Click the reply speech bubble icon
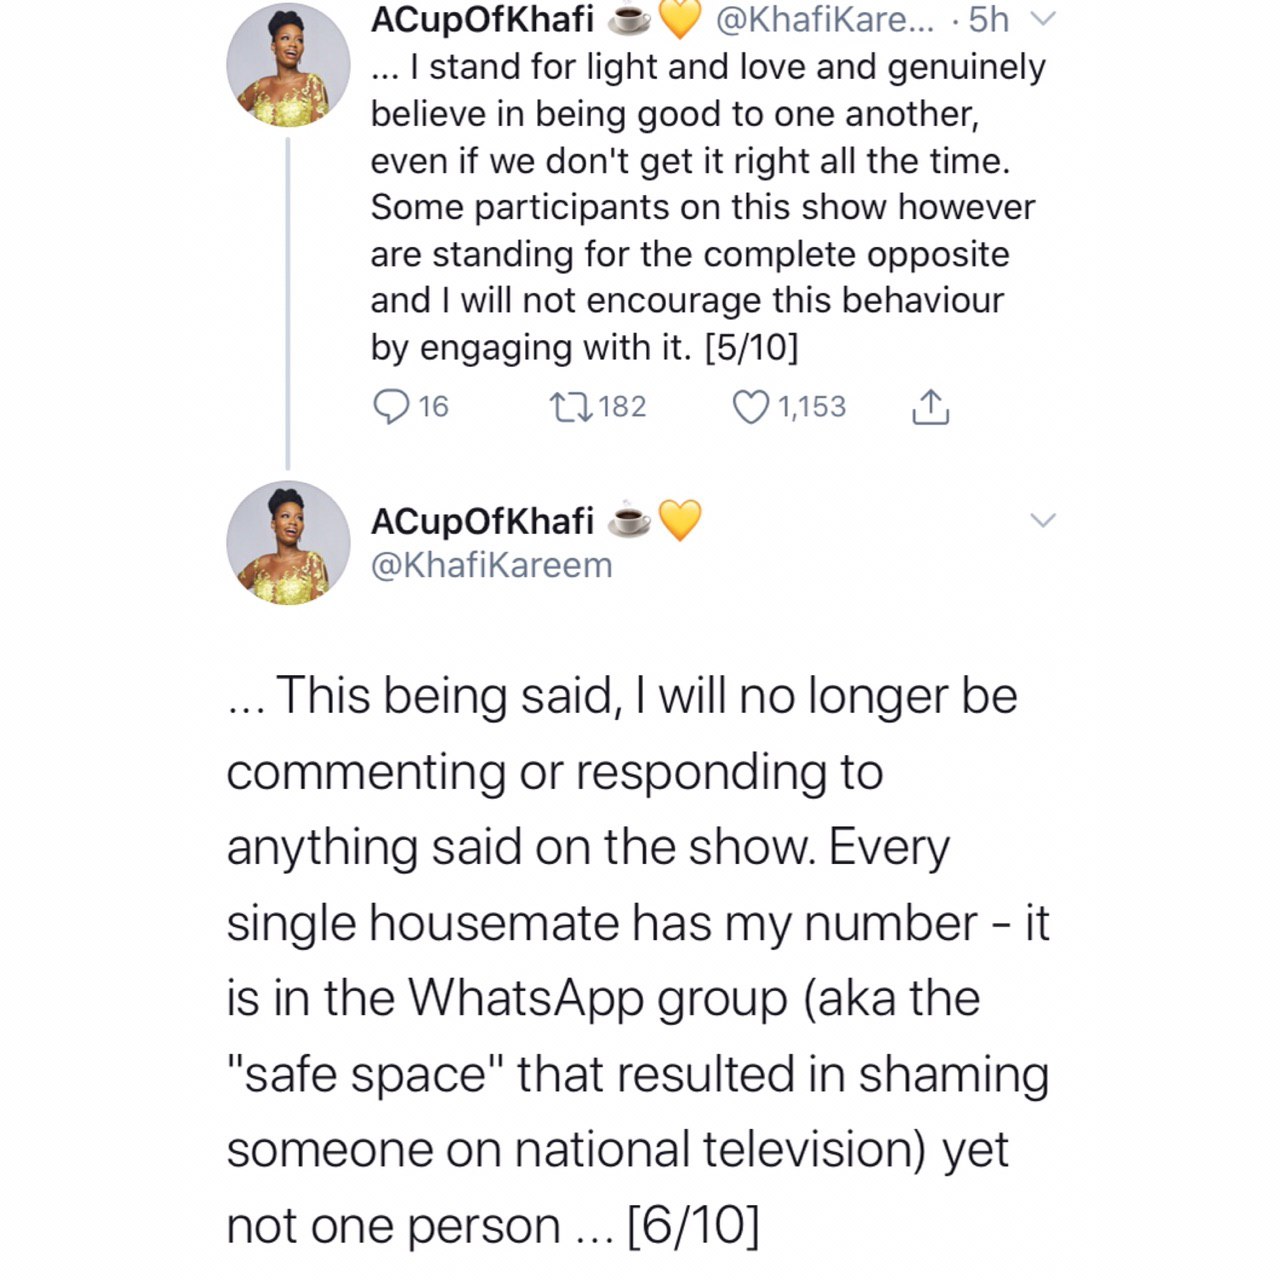Viewport: 1280px width, 1280px height. tap(390, 407)
